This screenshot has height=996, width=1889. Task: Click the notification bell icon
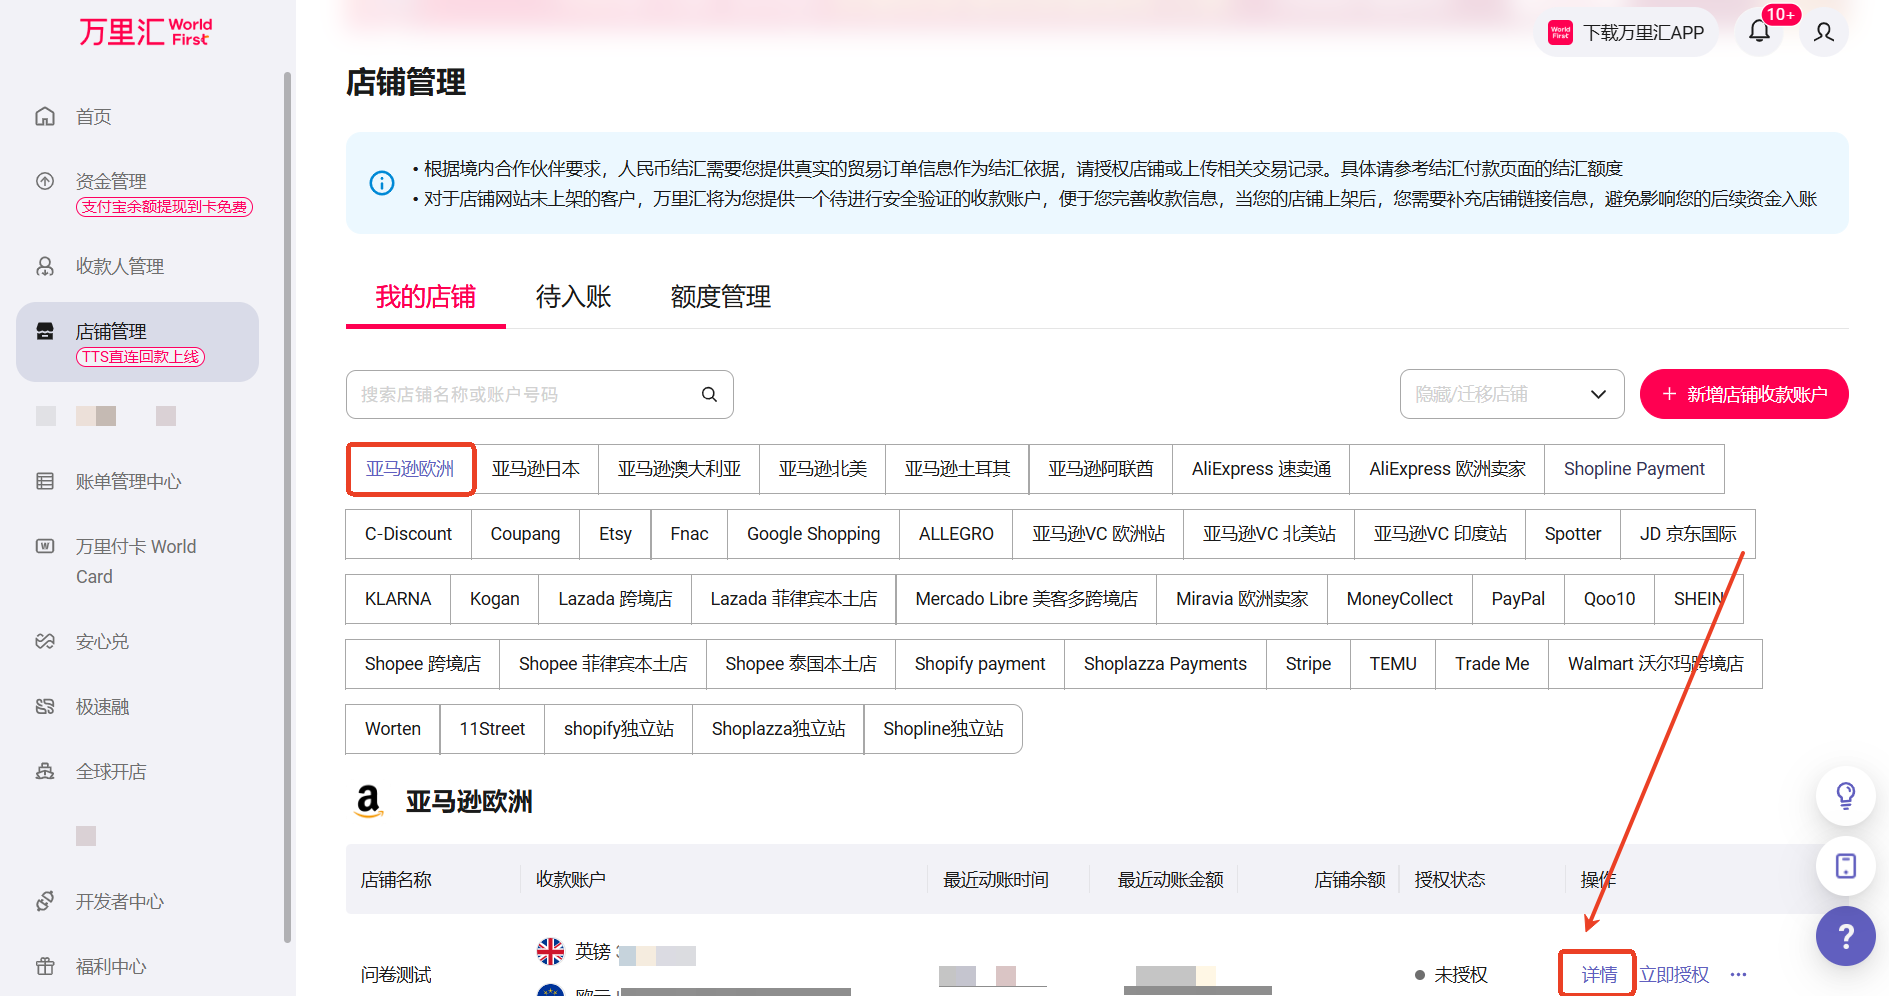pyautogui.click(x=1759, y=32)
